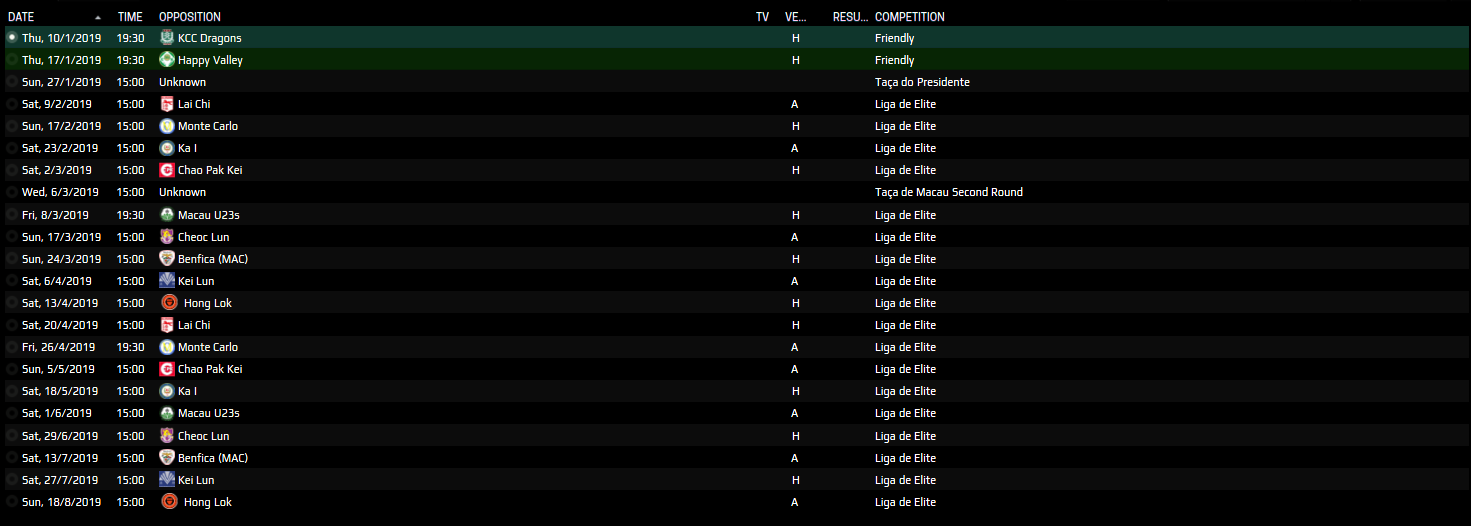
Task: Open Hong Lok name on 18/8/2019 row
Action: click(x=208, y=502)
